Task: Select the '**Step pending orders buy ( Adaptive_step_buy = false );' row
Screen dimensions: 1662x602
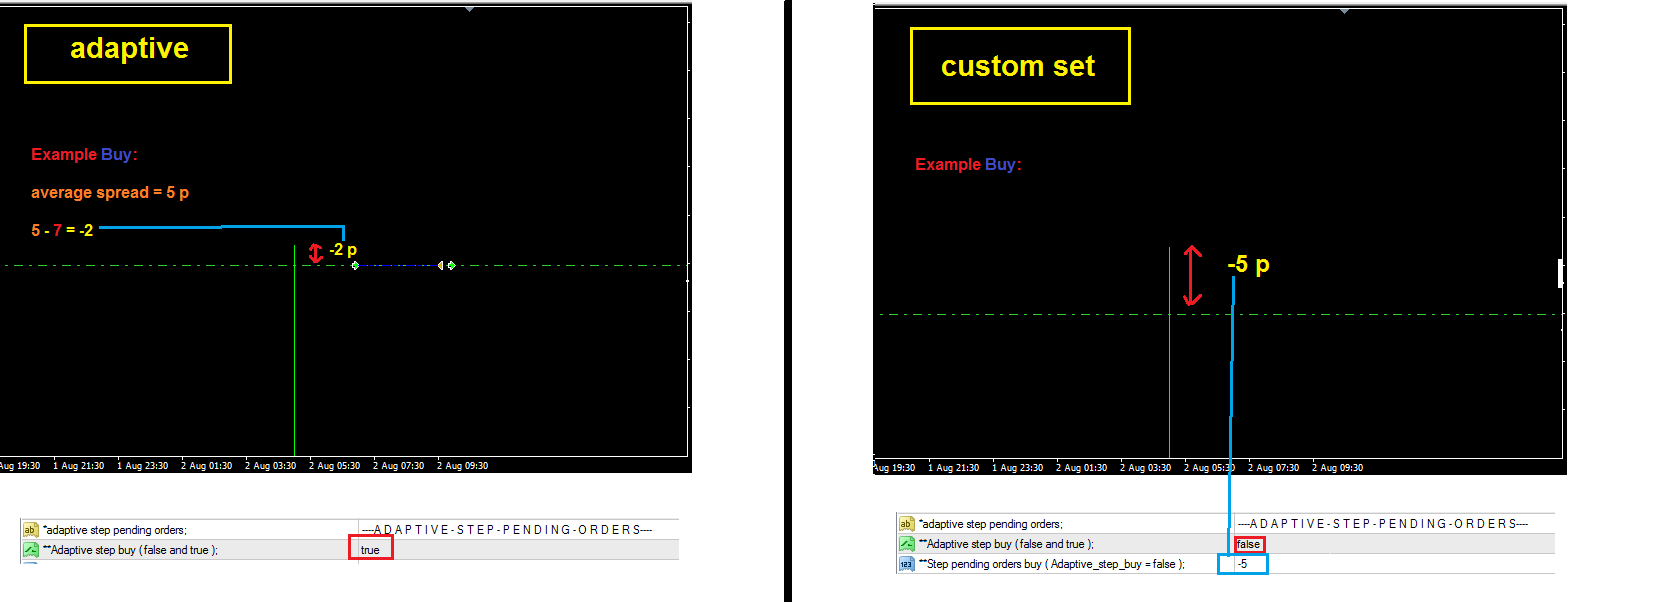Action: click(1225, 564)
